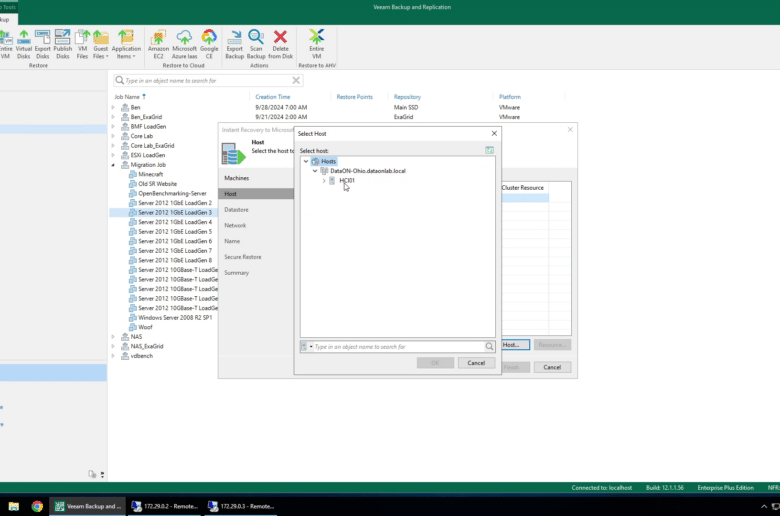Image resolution: width=780 pixels, height=516 pixels.
Task: Click the Export Backup action icon
Action: click(x=234, y=44)
